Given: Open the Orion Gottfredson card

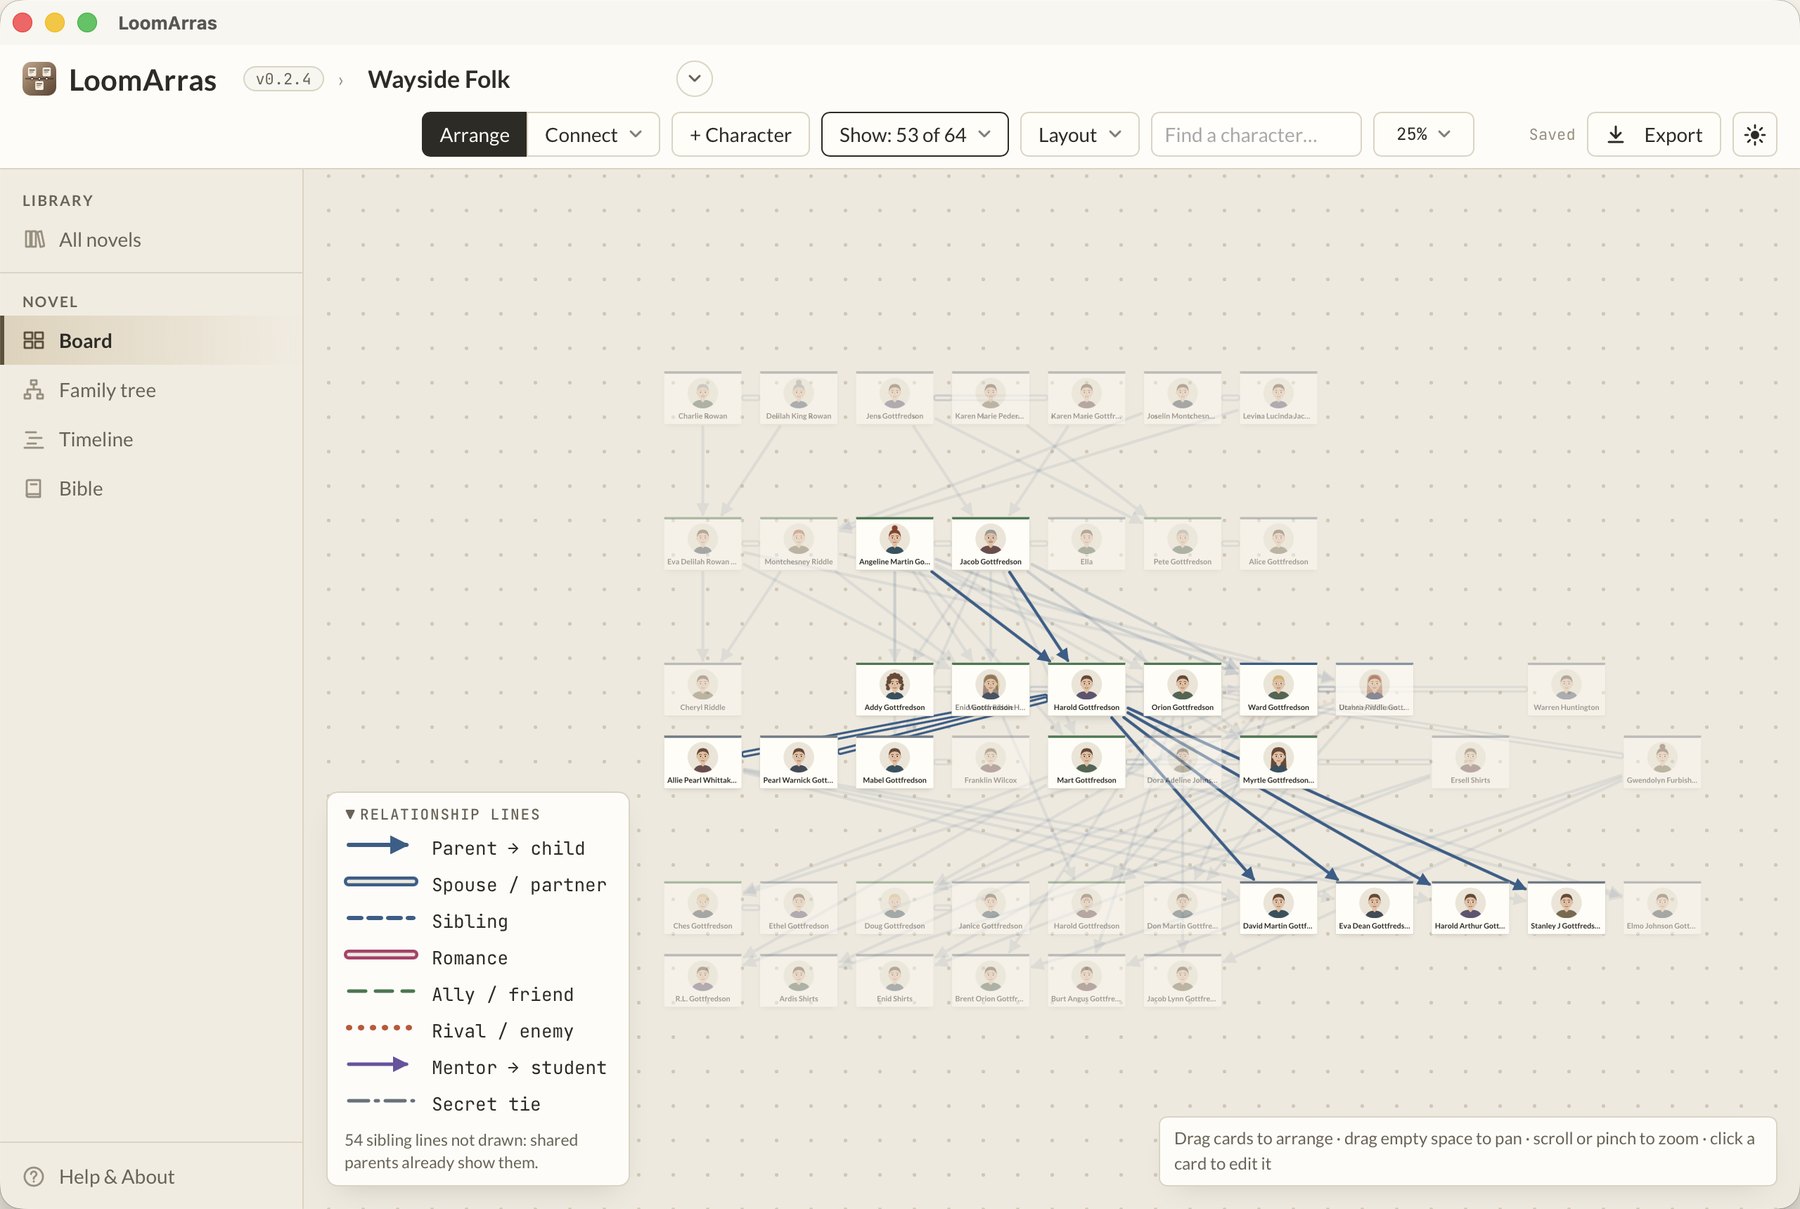Looking at the screenshot, I should 1182,689.
